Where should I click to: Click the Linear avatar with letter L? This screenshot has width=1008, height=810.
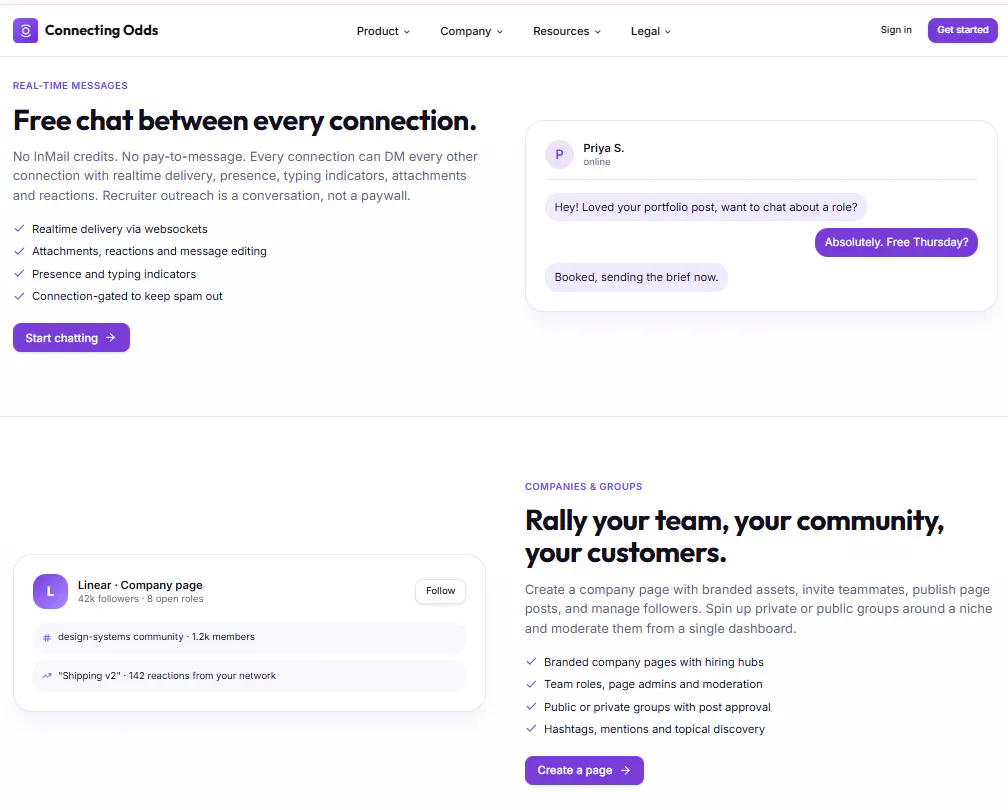[50, 591]
